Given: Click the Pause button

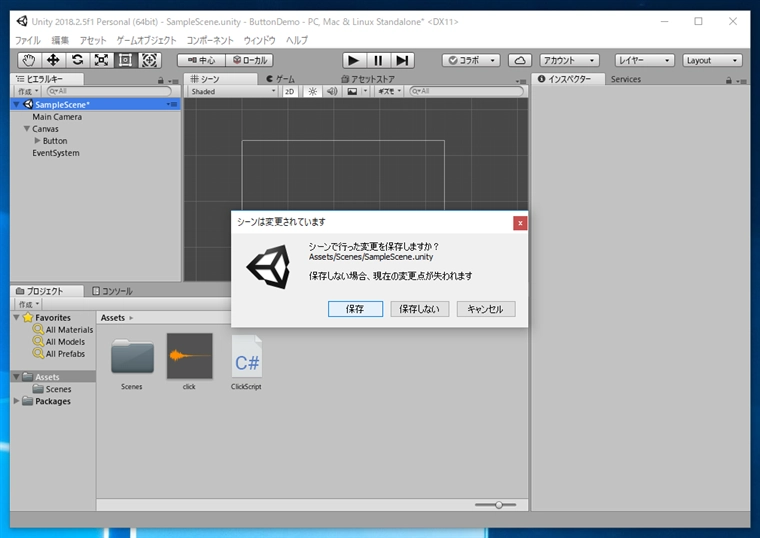Looking at the screenshot, I should 378,60.
